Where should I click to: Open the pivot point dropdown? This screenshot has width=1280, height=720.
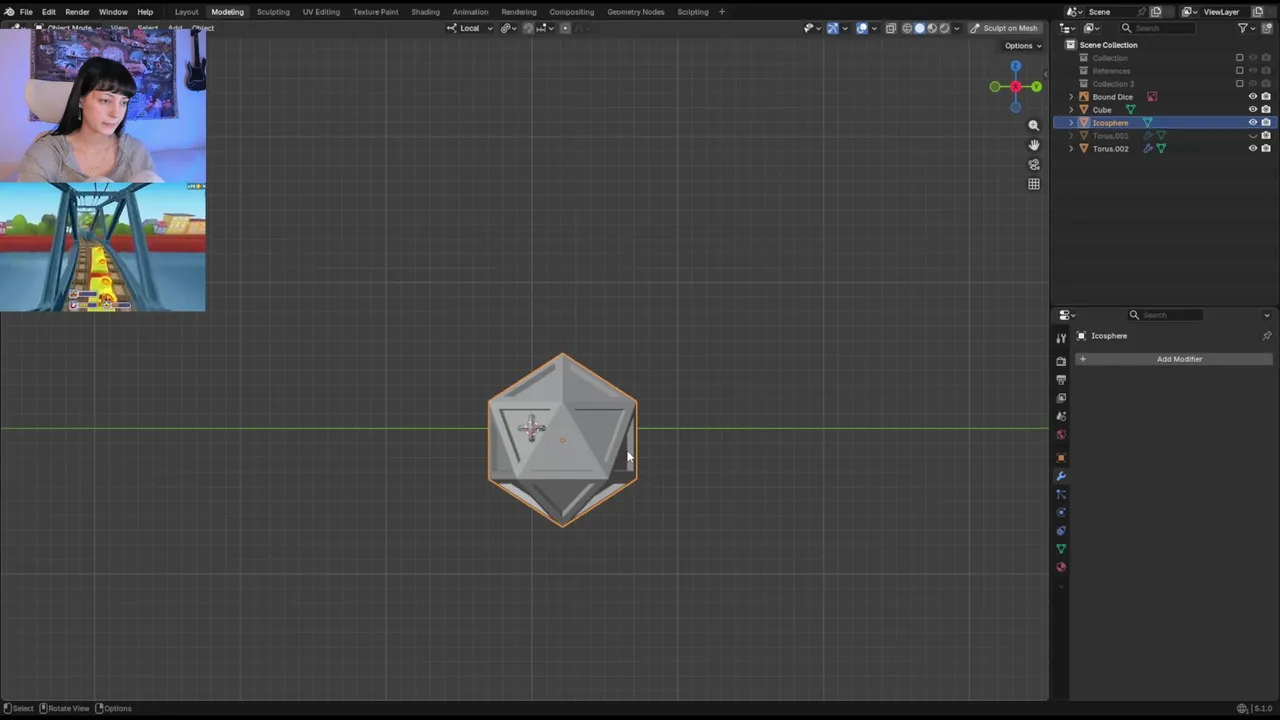click(508, 28)
